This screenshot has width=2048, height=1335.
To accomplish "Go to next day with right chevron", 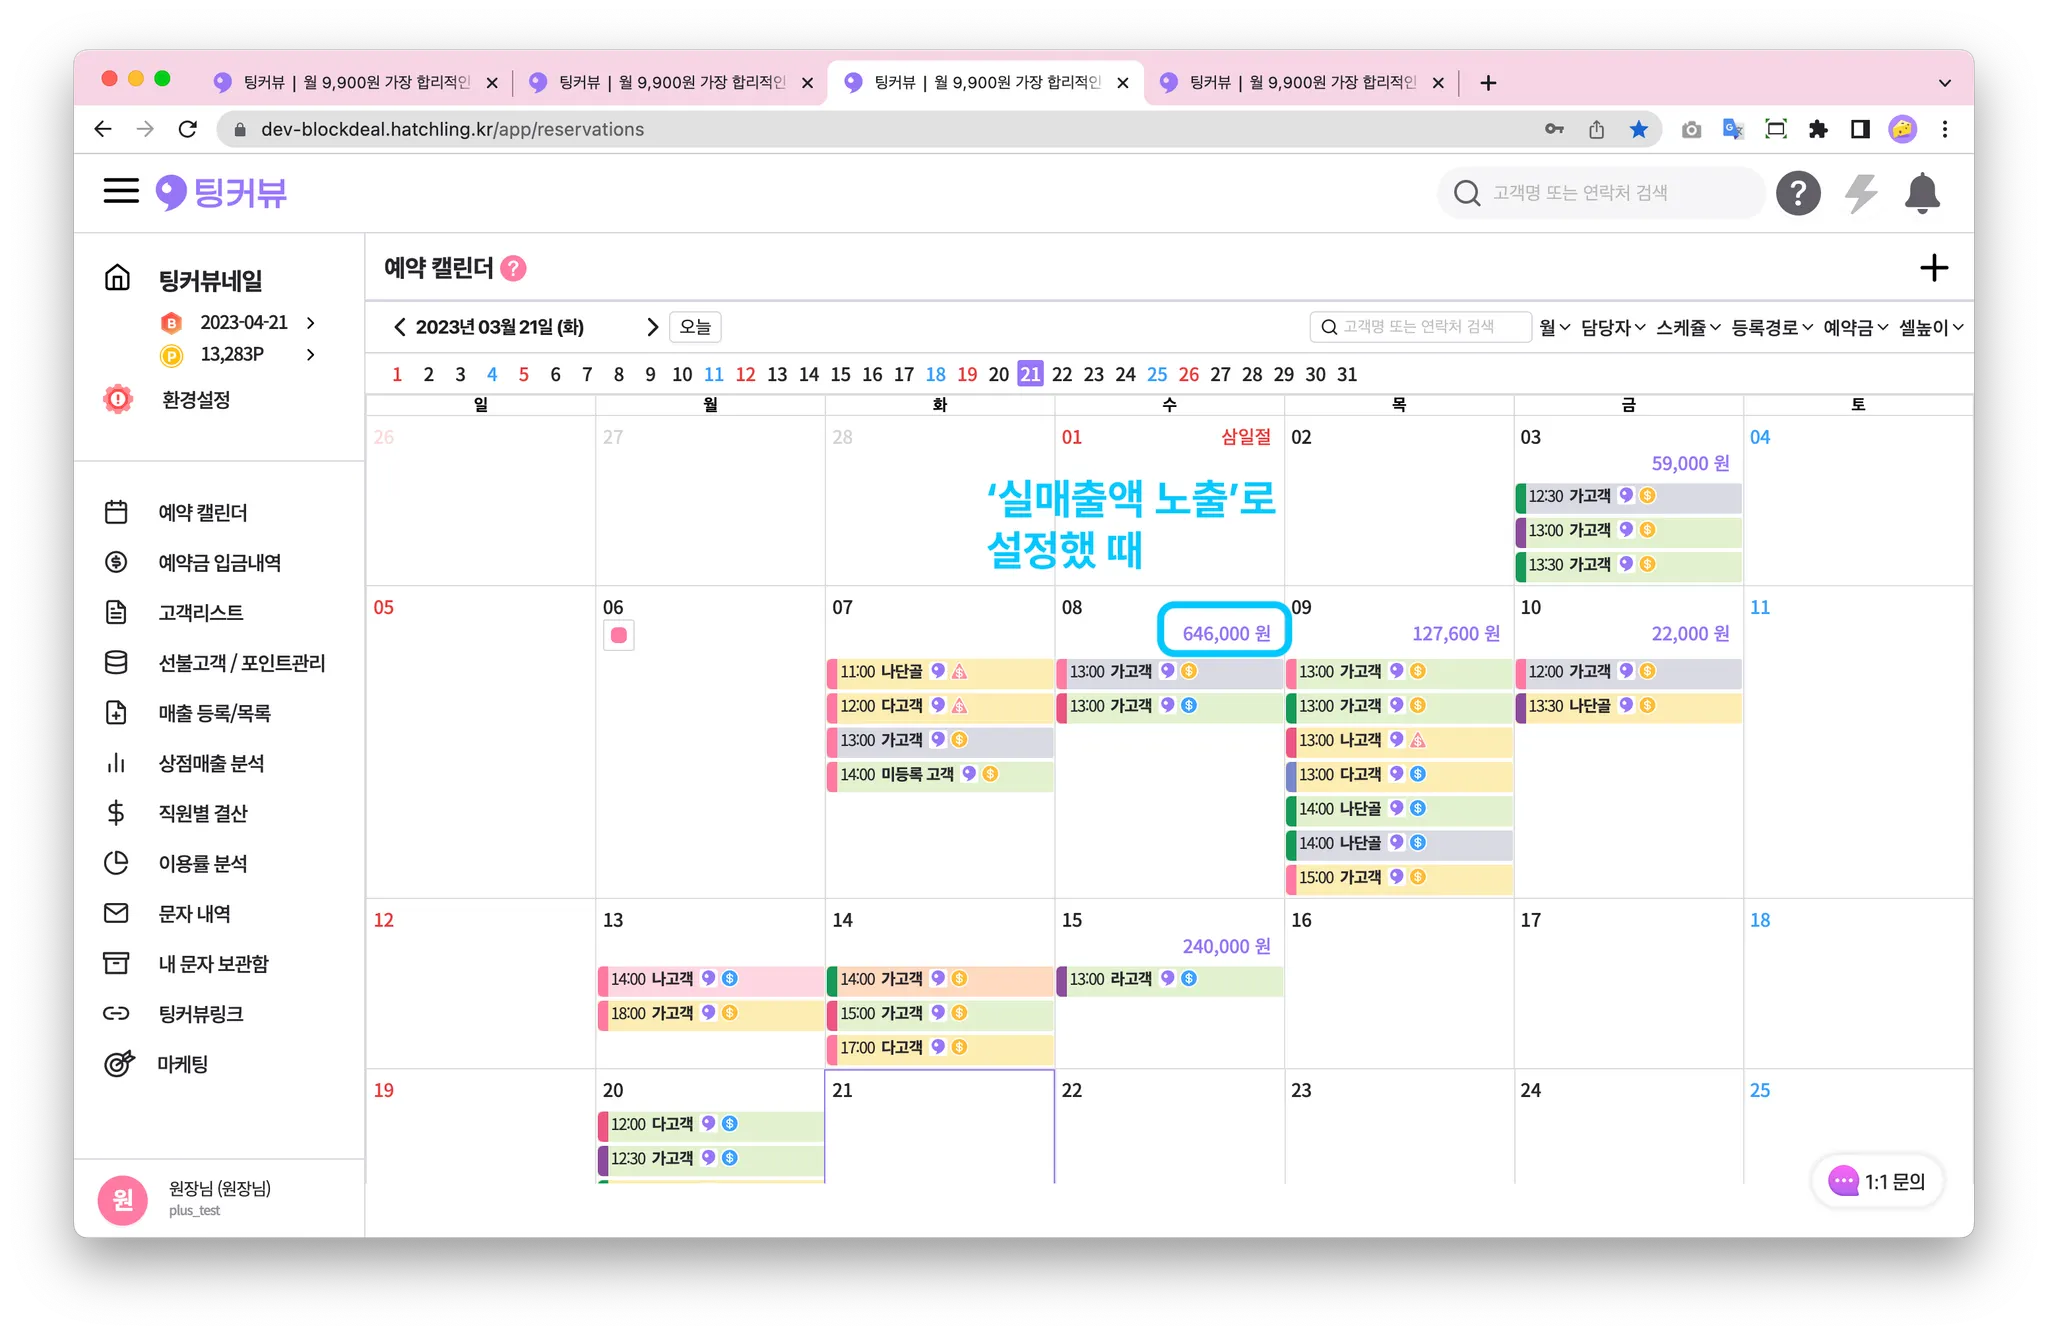I will point(652,327).
